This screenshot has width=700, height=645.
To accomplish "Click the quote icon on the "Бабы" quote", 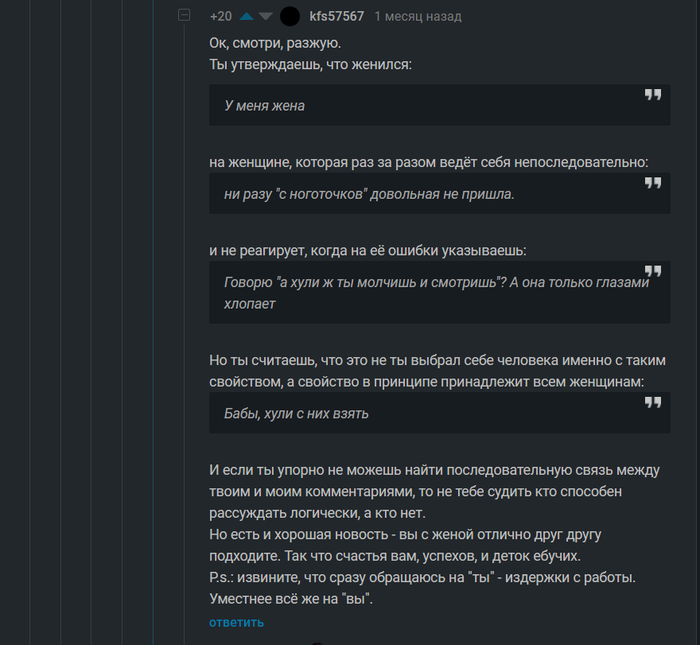I will point(652,402).
